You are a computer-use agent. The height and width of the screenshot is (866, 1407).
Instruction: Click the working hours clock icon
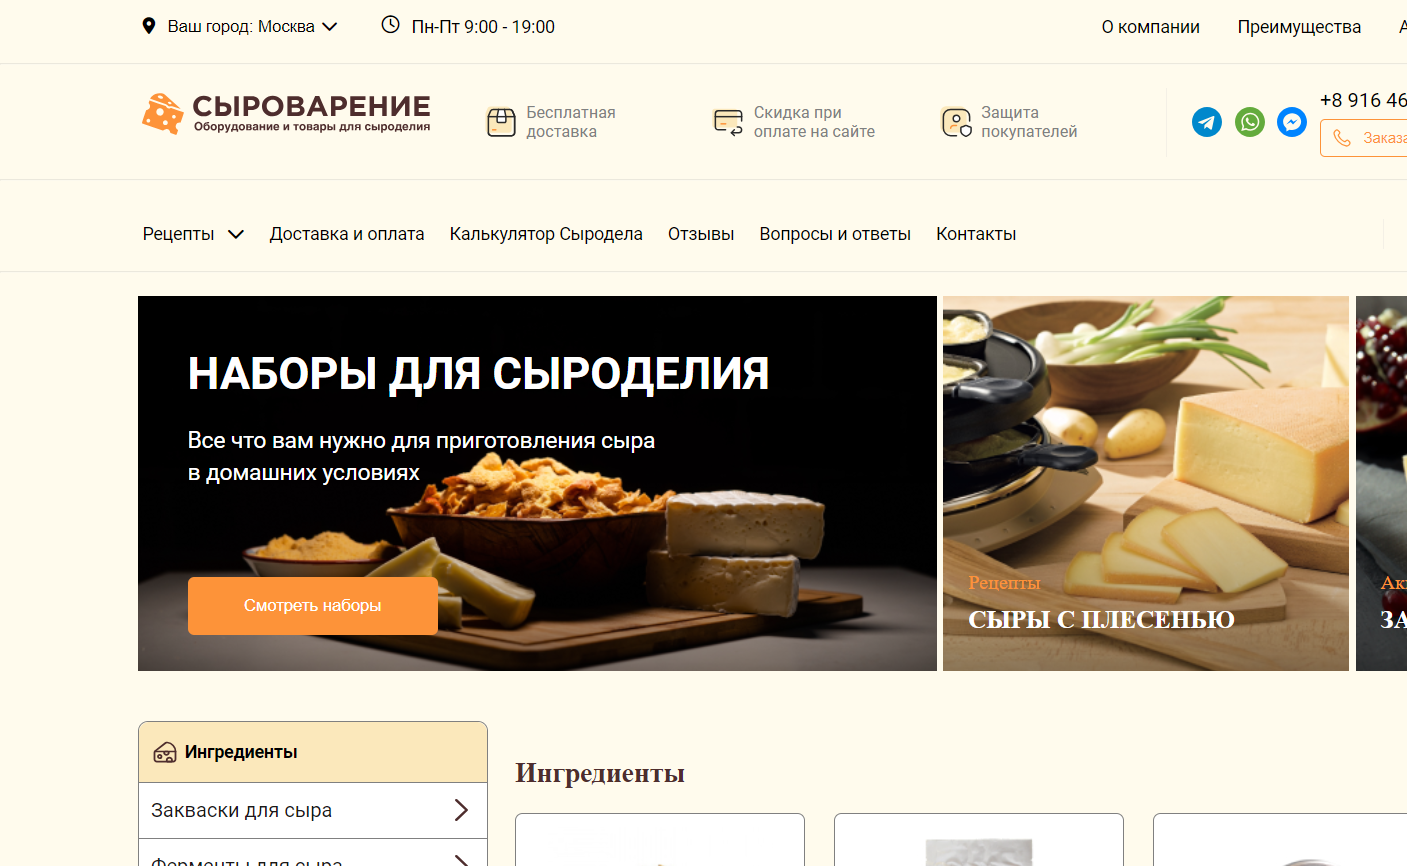click(391, 25)
